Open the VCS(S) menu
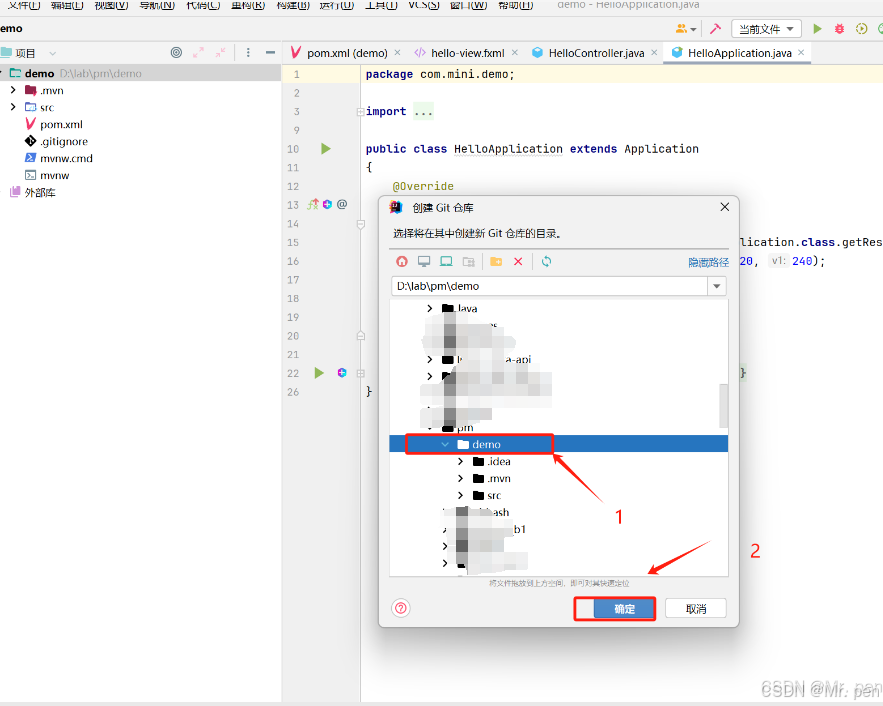 (x=423, y=5)
